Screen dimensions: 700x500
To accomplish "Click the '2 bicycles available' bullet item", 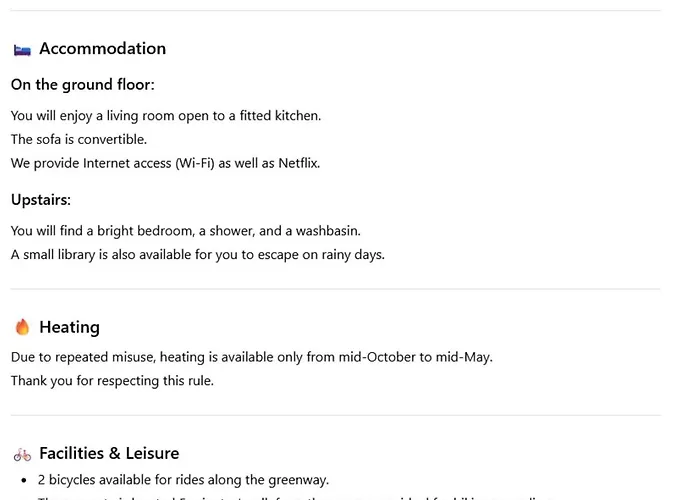I will [183, 480].
